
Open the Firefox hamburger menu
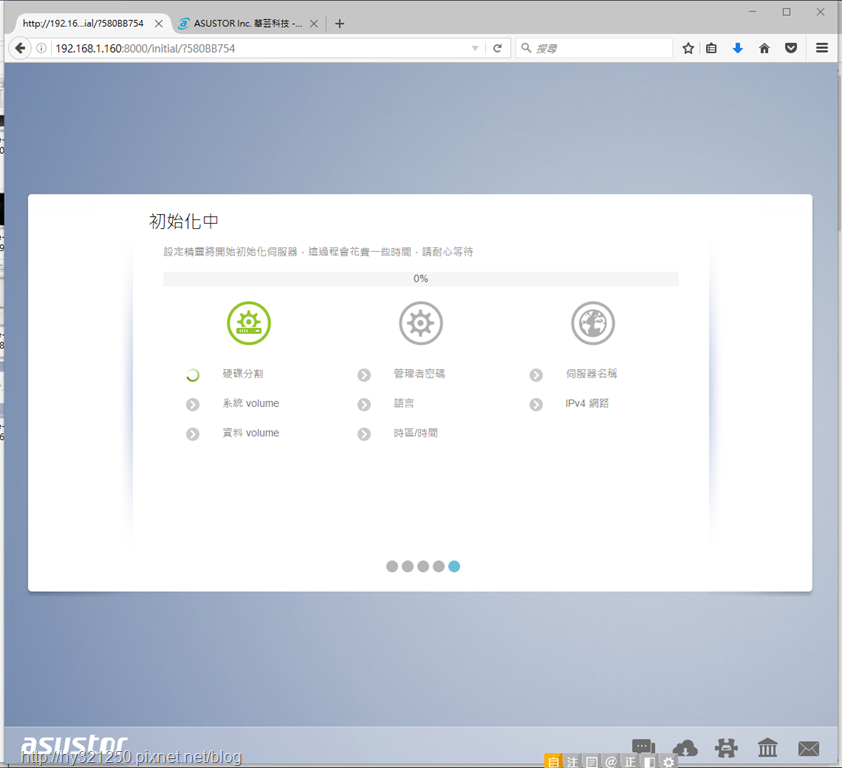coord(822,48)
